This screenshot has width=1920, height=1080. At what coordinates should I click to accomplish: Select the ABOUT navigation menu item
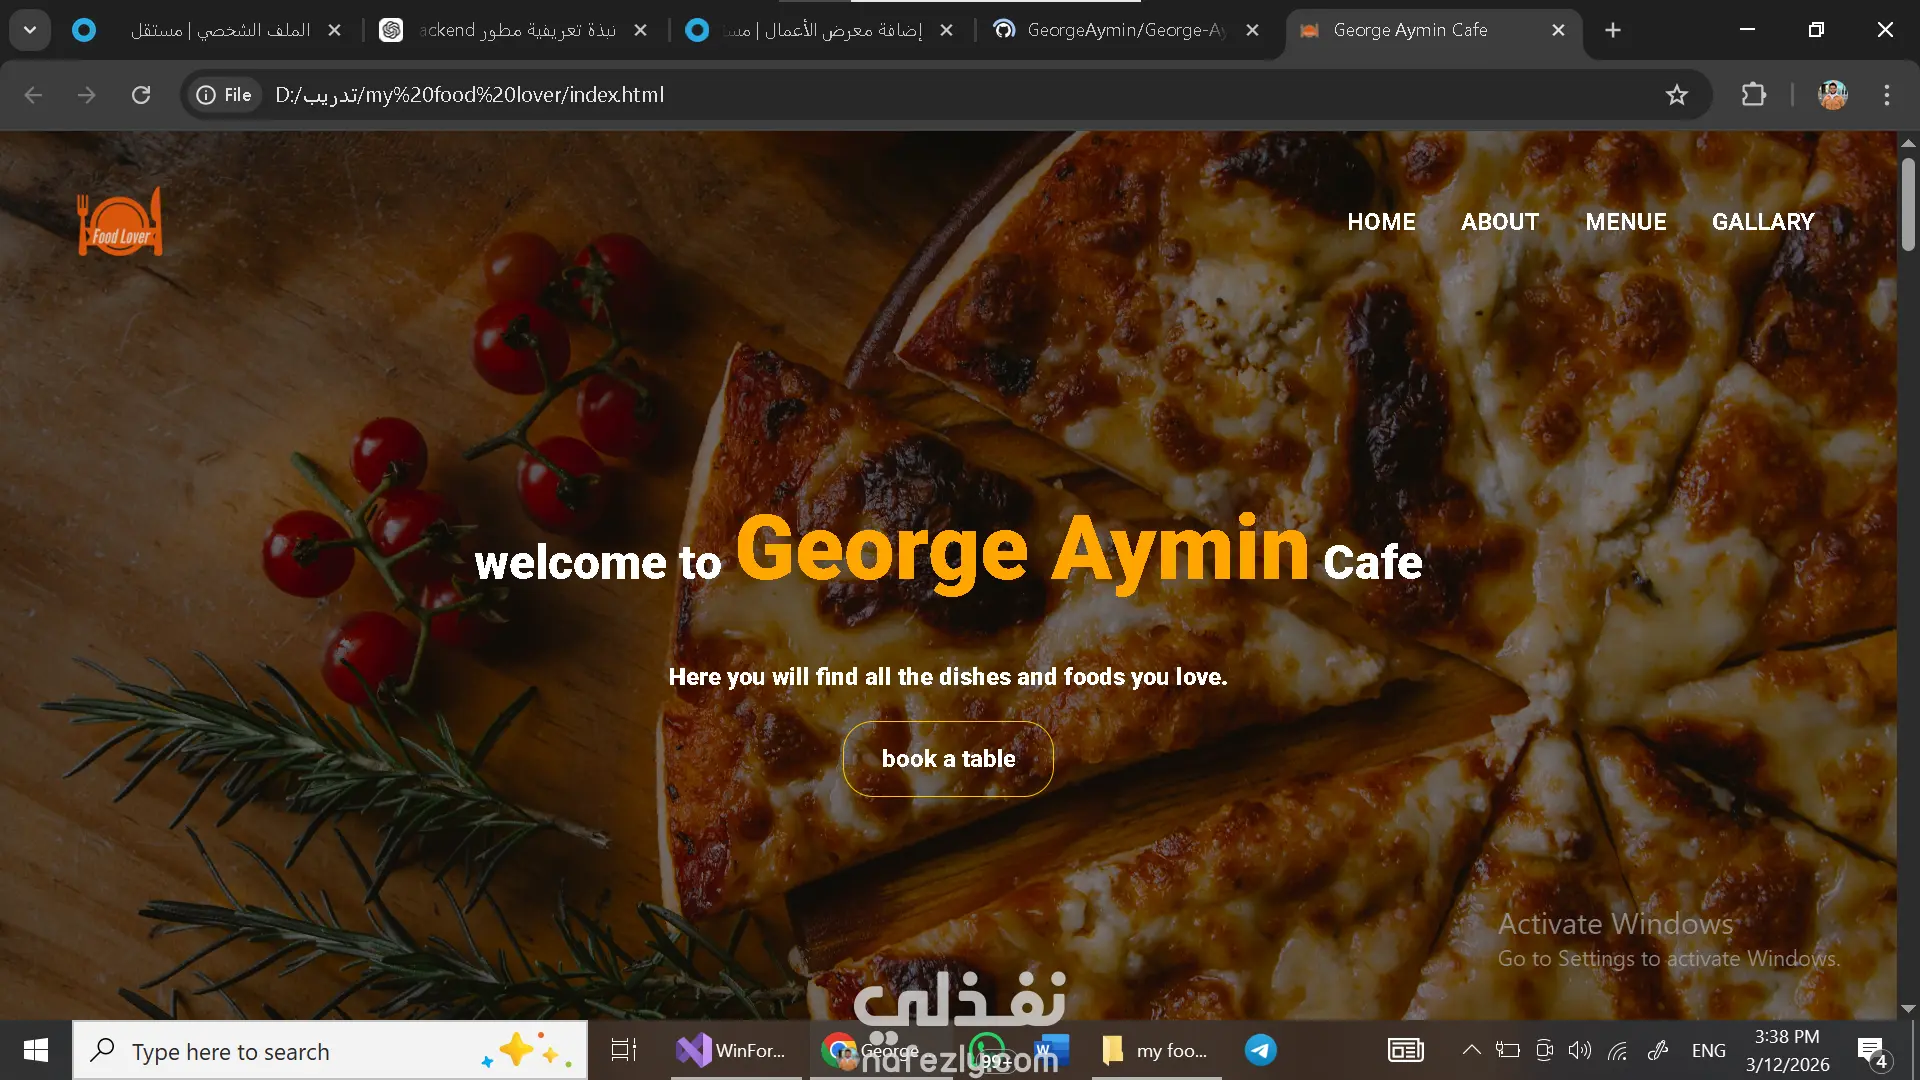point(1499,222)
